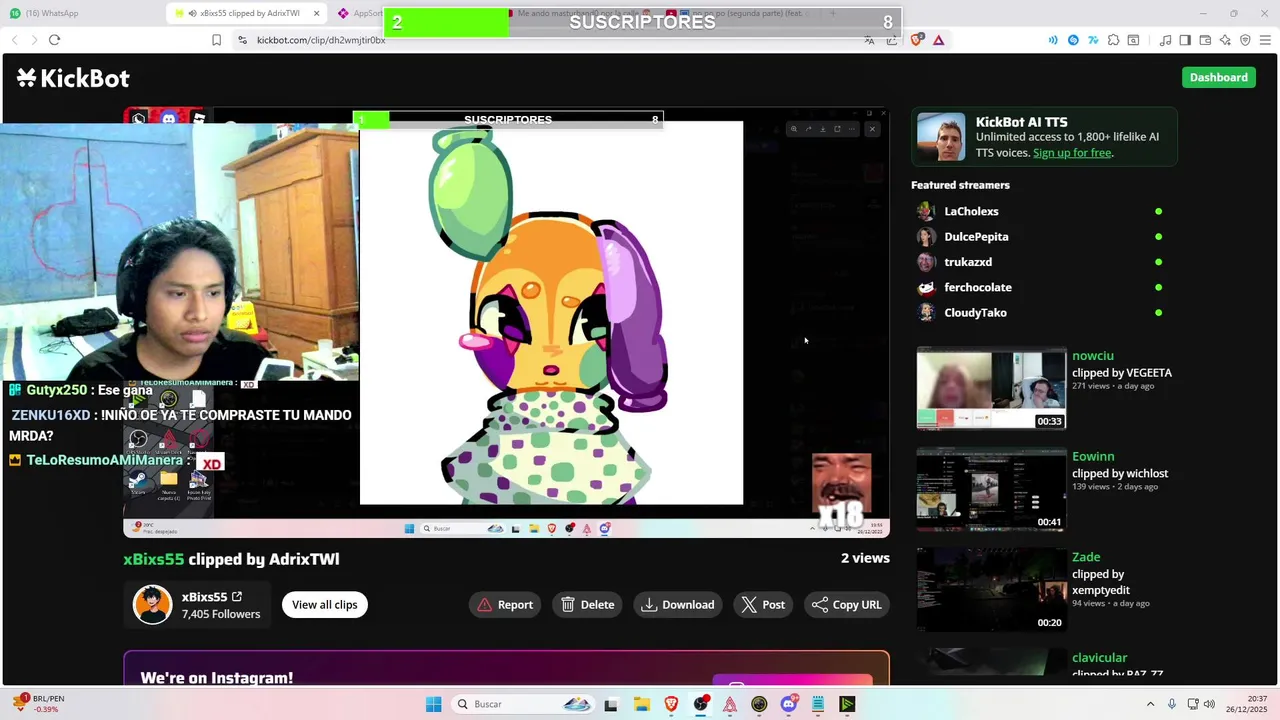Viewport: 1280px width, 720px height.
Task: Open OBS Studio taskbar icon
Action: pyautogui.click(x=700, y=704)
